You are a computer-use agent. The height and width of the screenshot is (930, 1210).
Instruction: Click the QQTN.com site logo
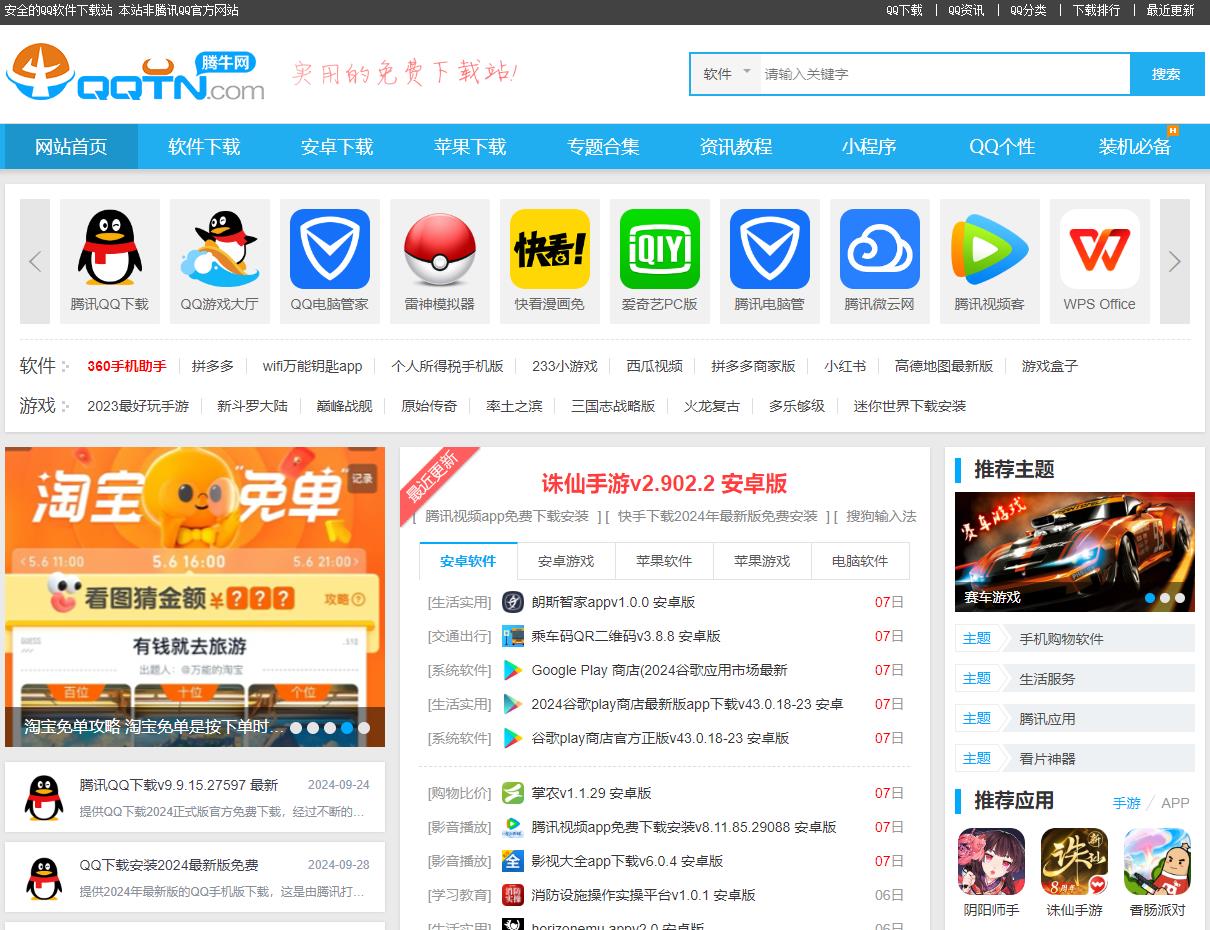(135, 72)
